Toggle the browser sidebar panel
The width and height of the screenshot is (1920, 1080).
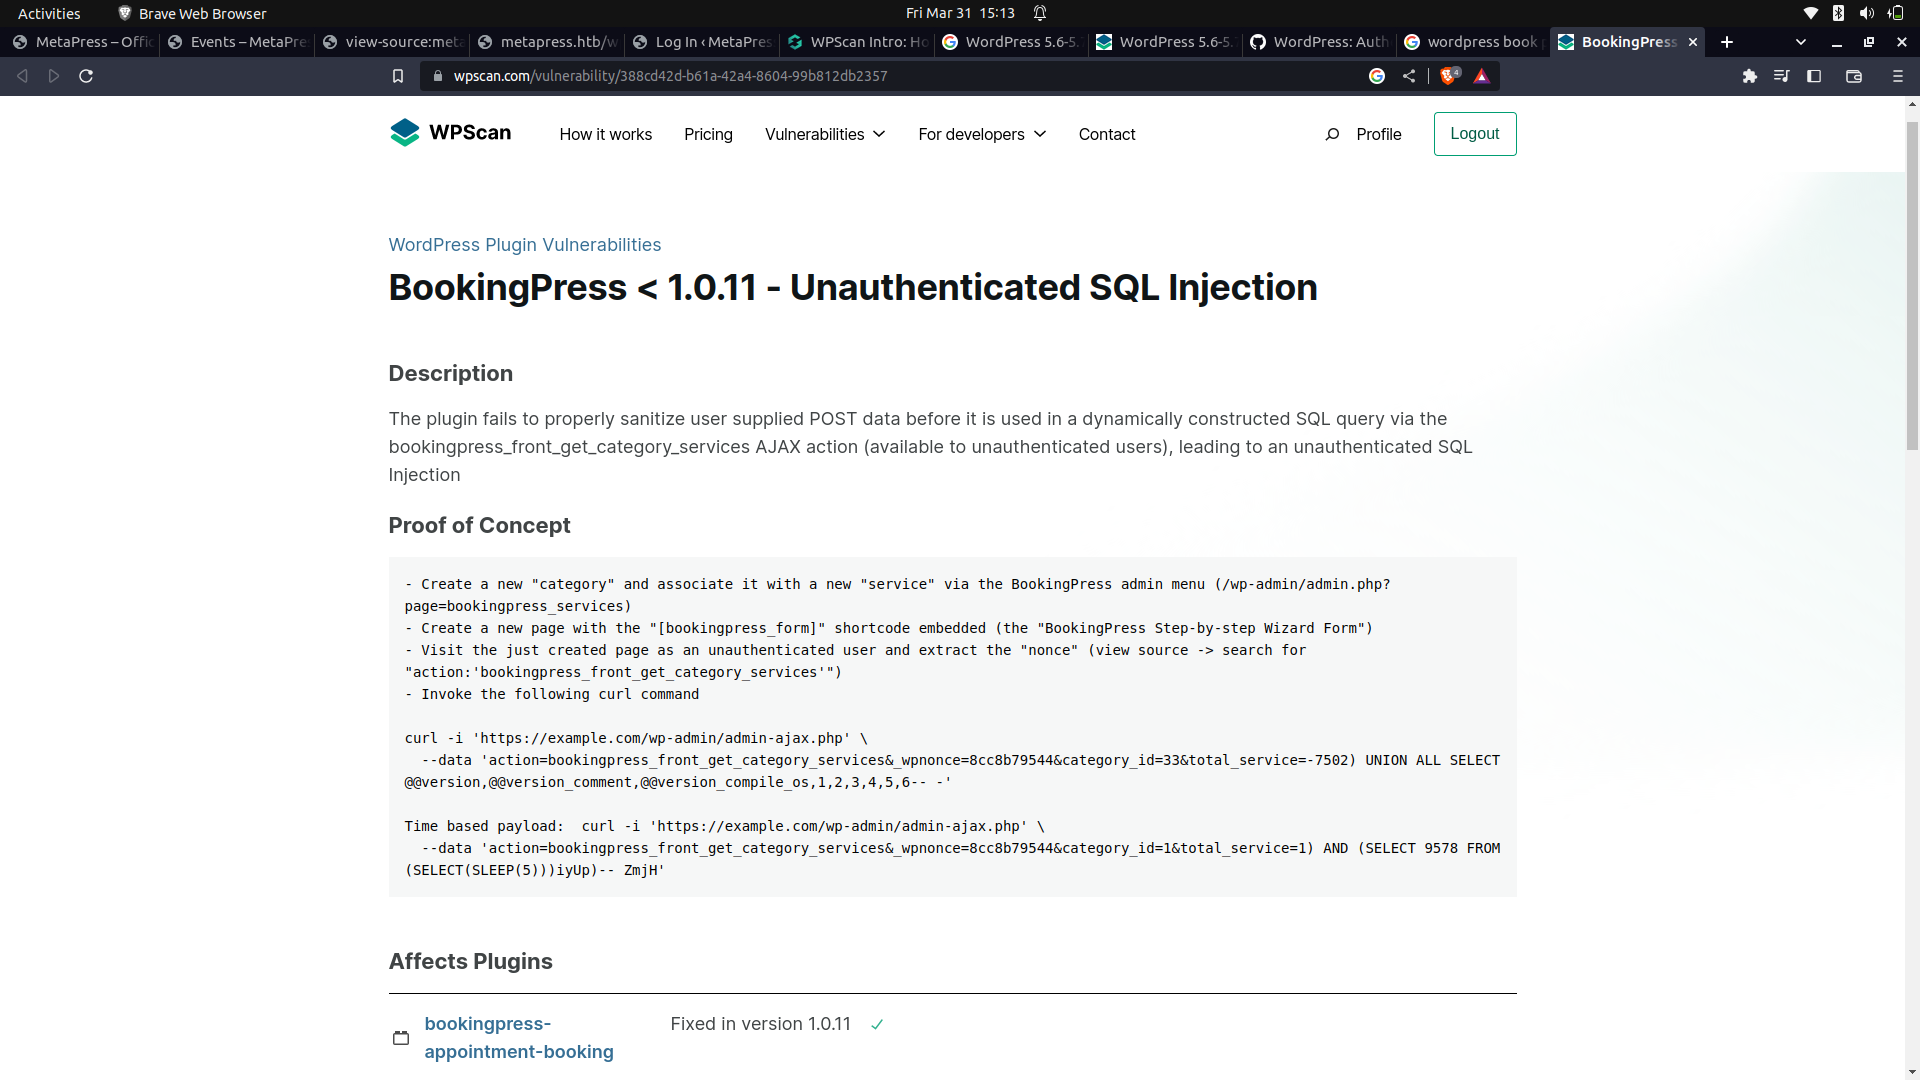1814,75
